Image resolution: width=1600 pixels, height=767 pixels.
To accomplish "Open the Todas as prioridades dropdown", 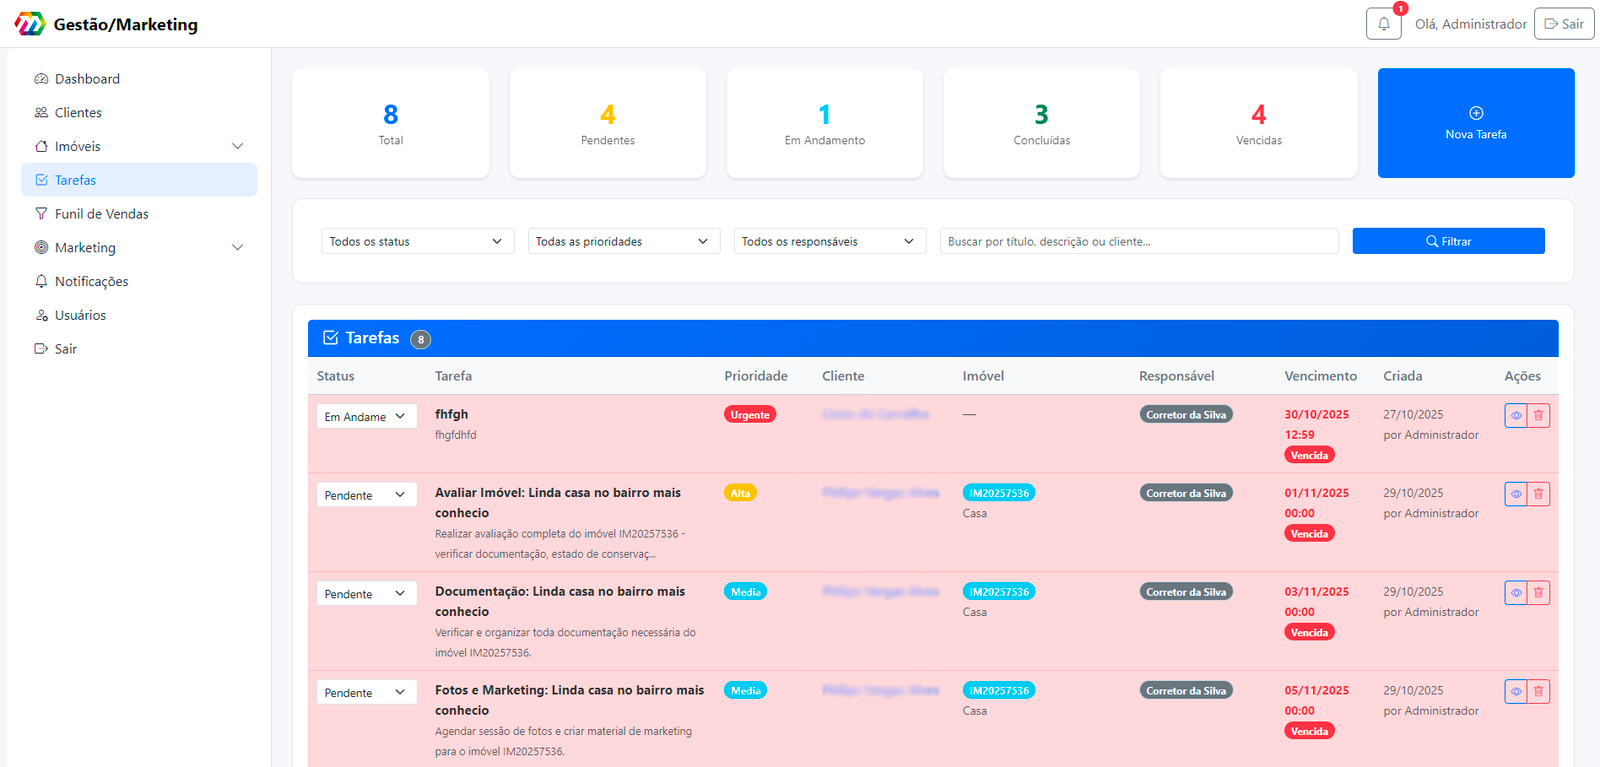I will tap(623, 241).
